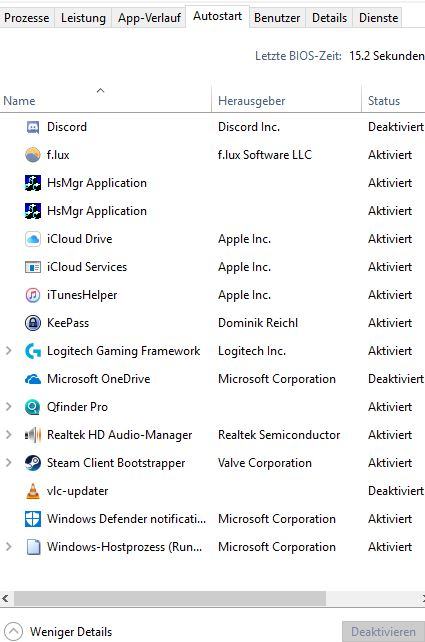Select the vlc-updater traffic cone icon
The image size is (425, 642).
[33, 491]
